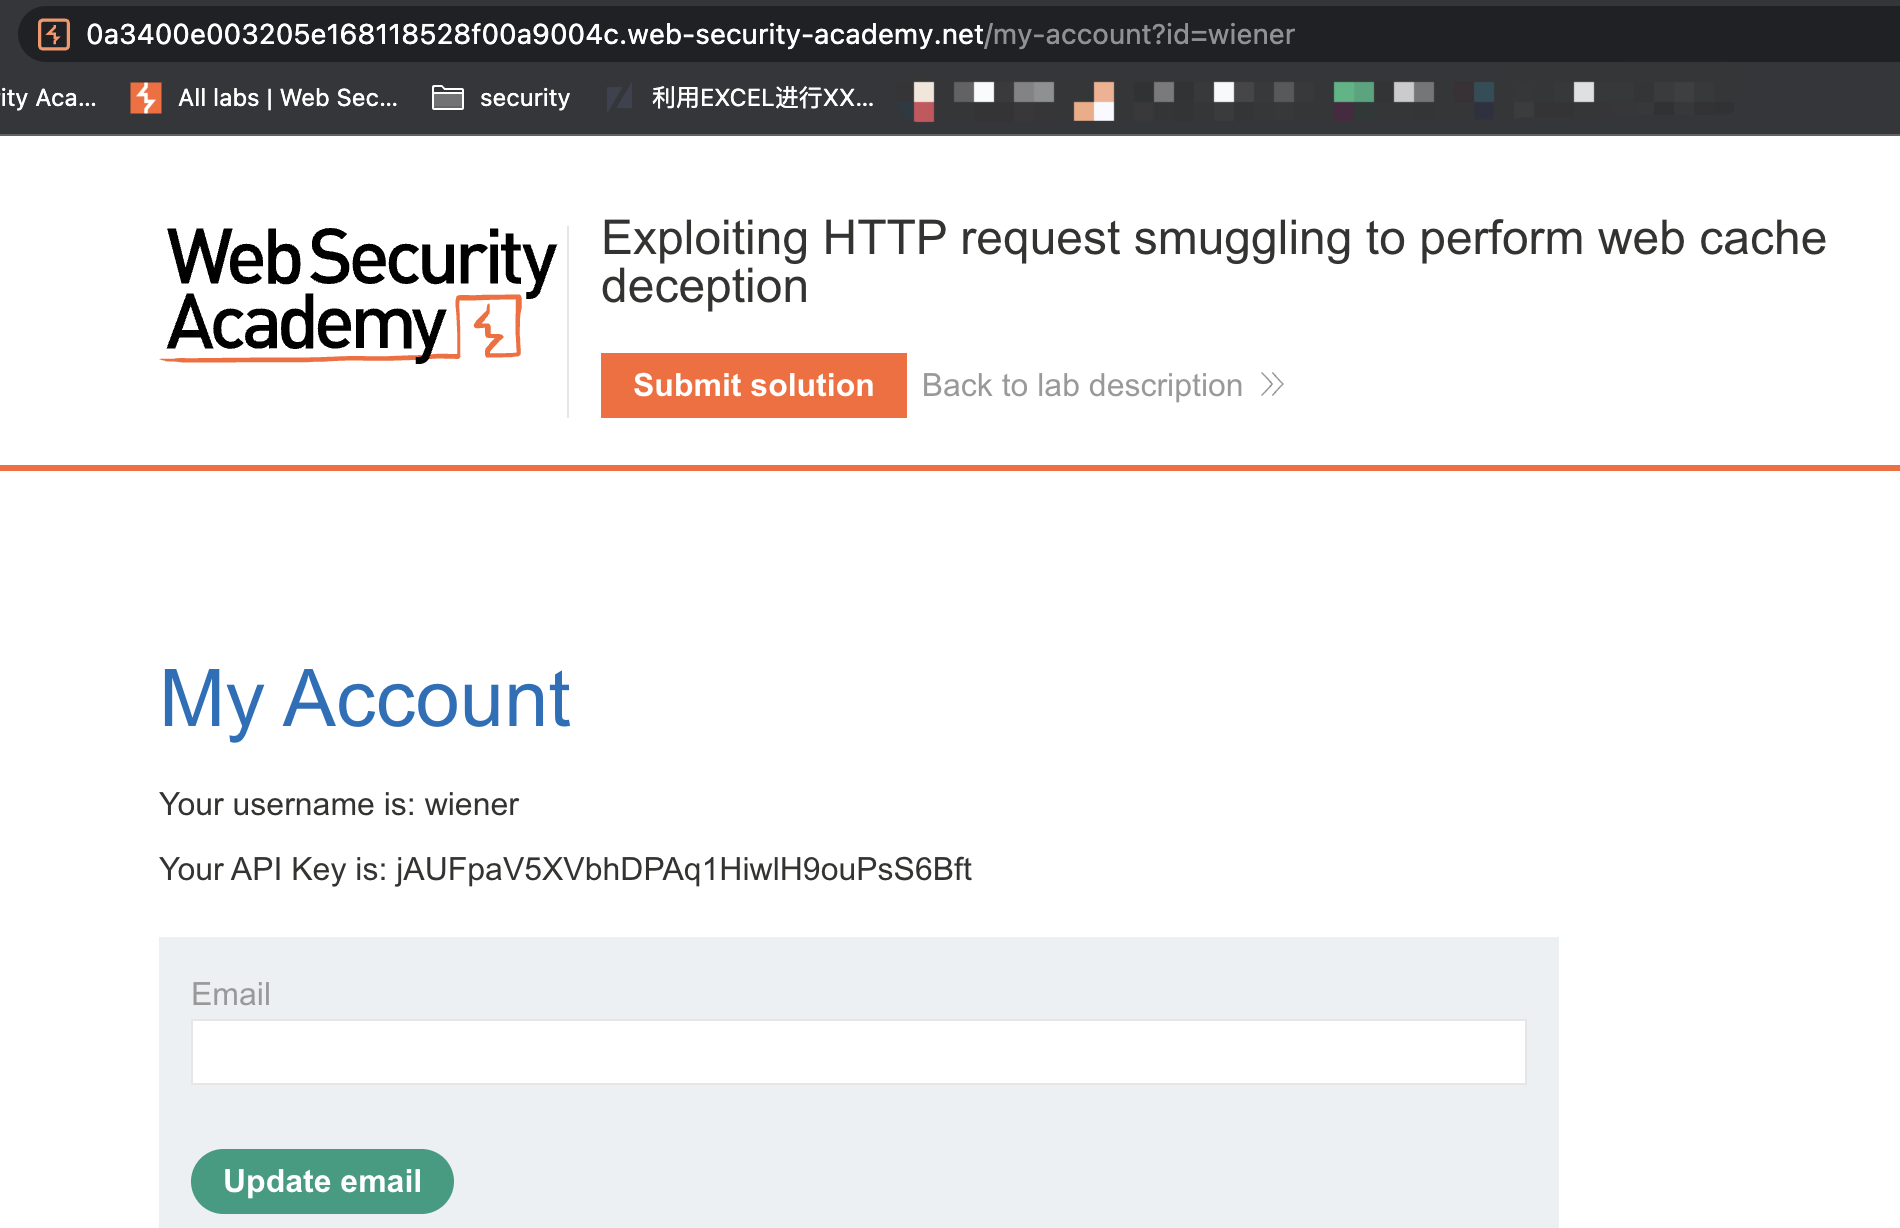
Task: Click the double chevron beside lab description
Action: pyautogui.click(x=1272, y=385)
